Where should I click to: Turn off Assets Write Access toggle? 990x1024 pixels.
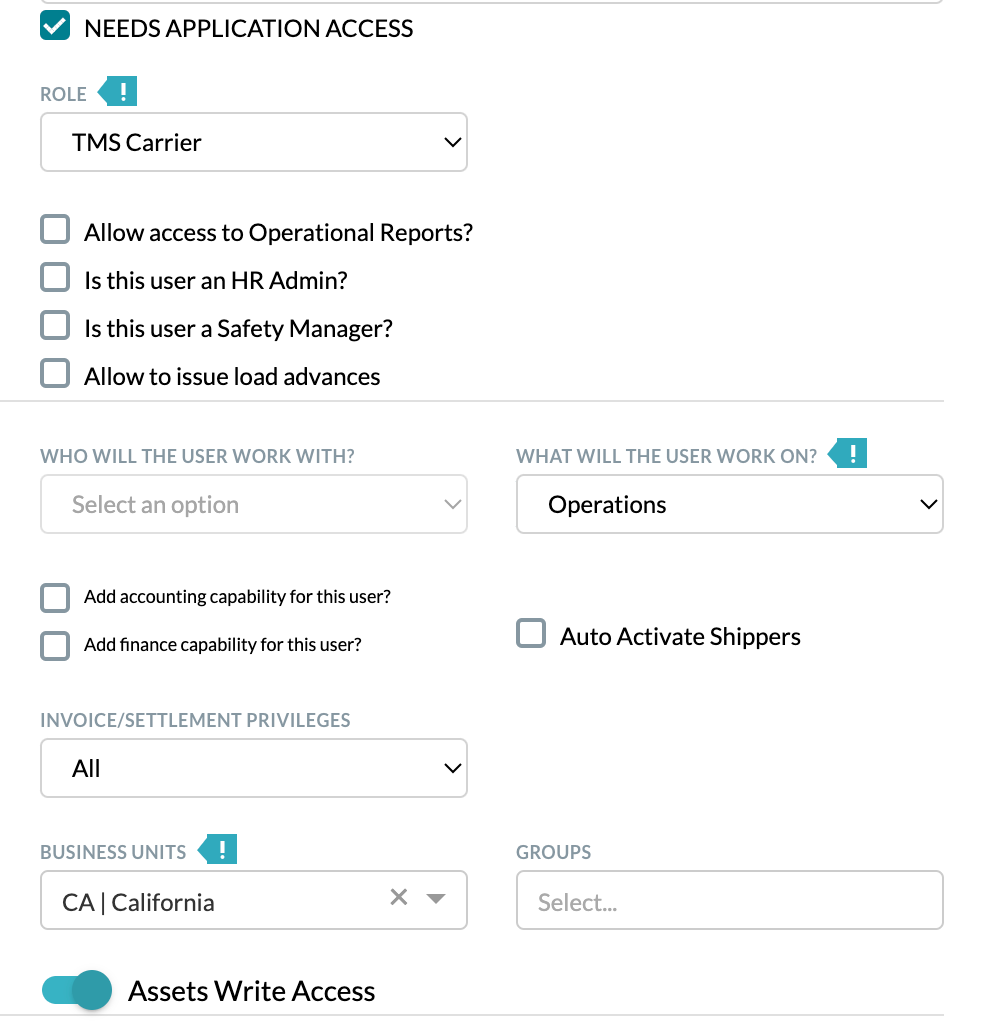(76, 990)
